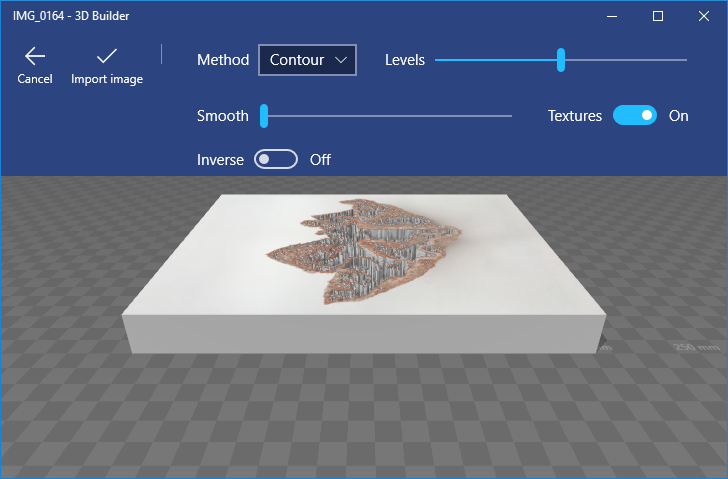Click the On label beside Textures

pyautogui.click(x=679, y=116)
